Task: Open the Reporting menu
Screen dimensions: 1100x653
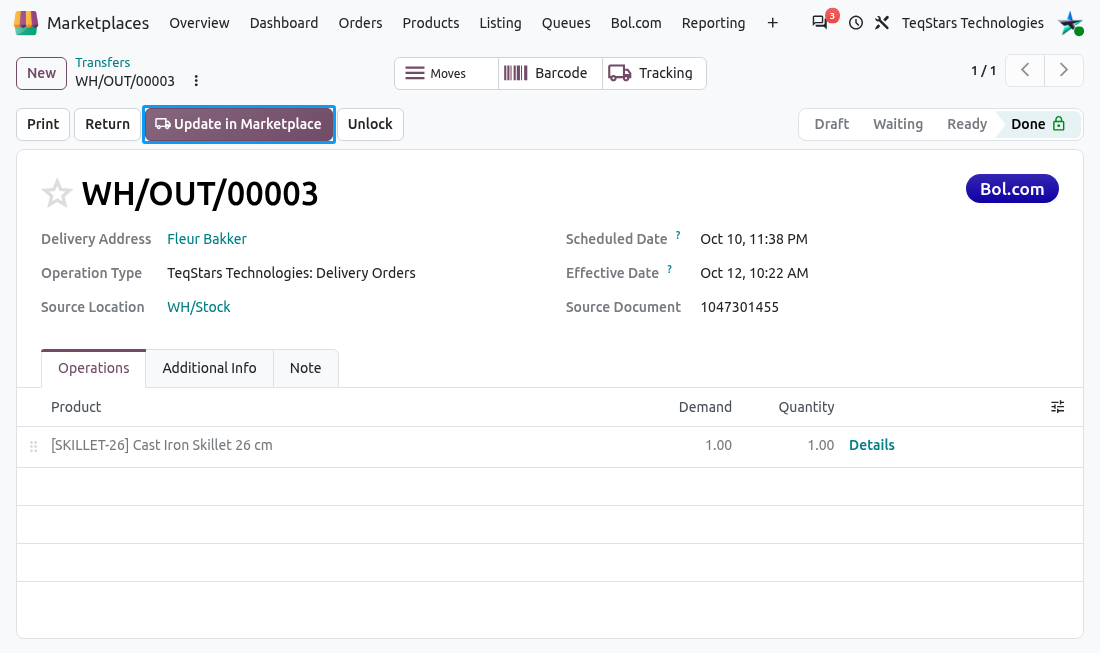Action: click(713, 23)
